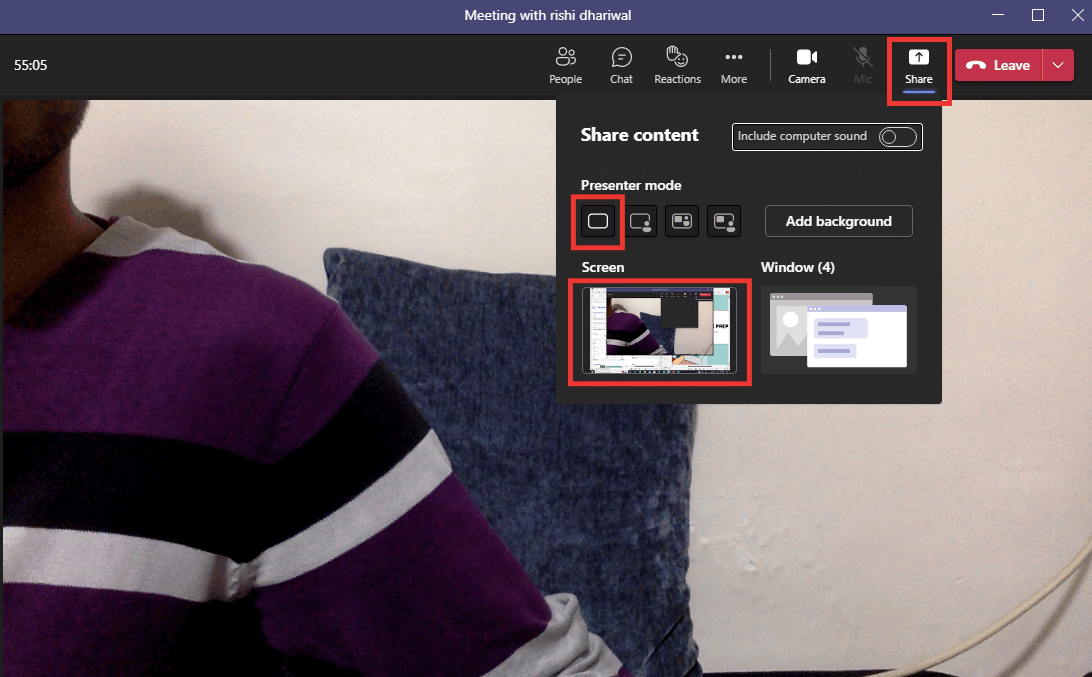Image resolution: width=1092 pixels, height=677 pixels.
Task: Enable Include computer sound
Action: [897, 137]
